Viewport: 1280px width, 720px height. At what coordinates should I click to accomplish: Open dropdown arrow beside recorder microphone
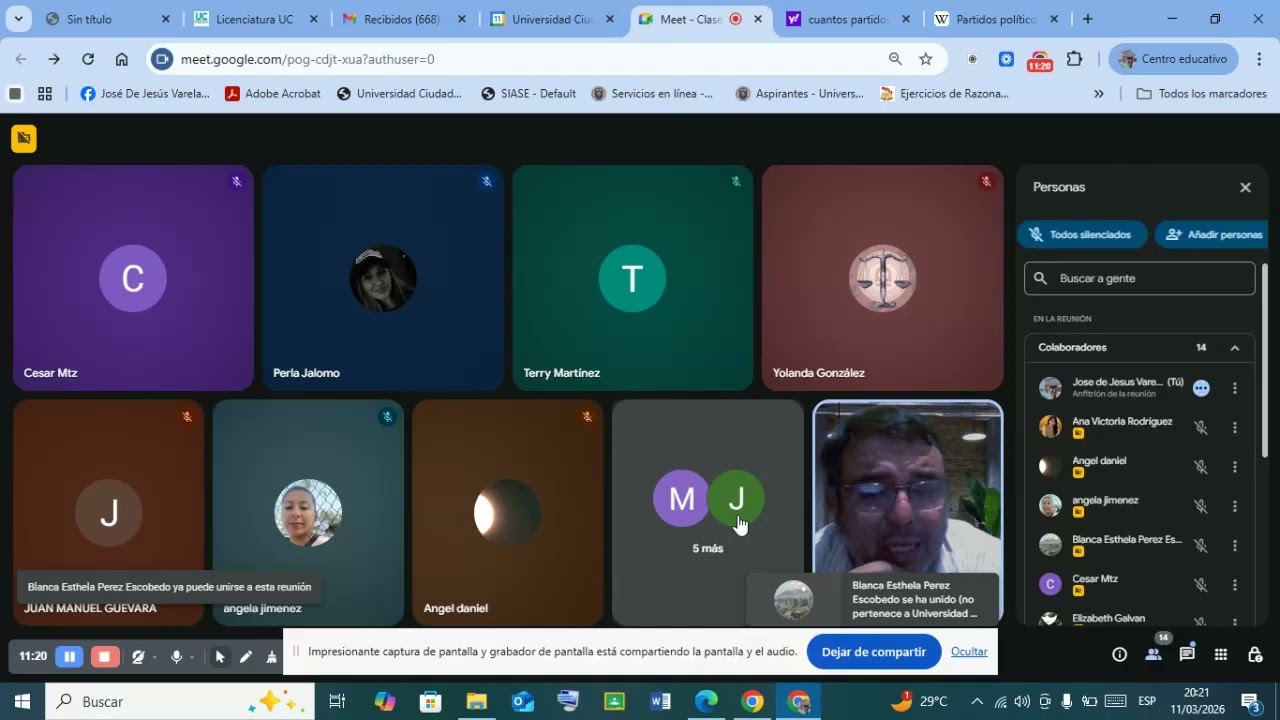pos(193,657)
